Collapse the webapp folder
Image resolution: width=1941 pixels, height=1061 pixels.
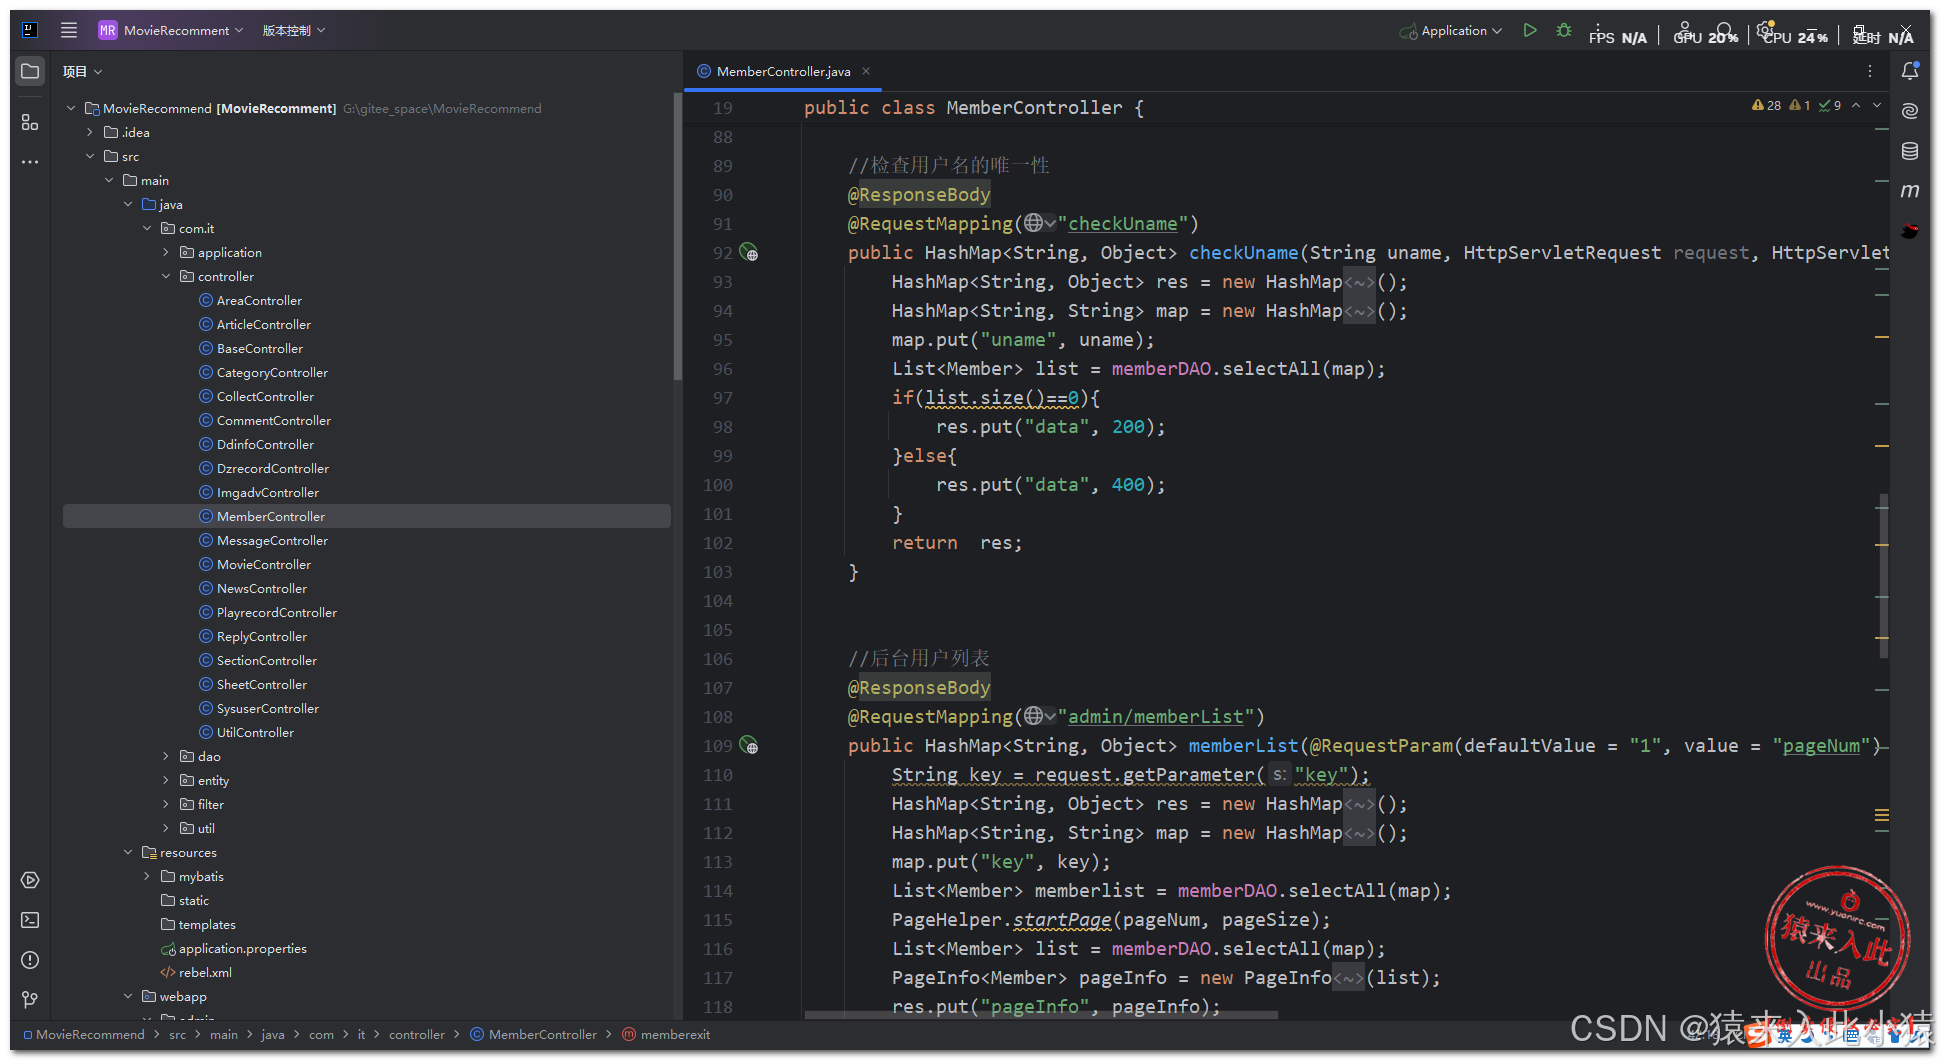[x=128, y=996]
